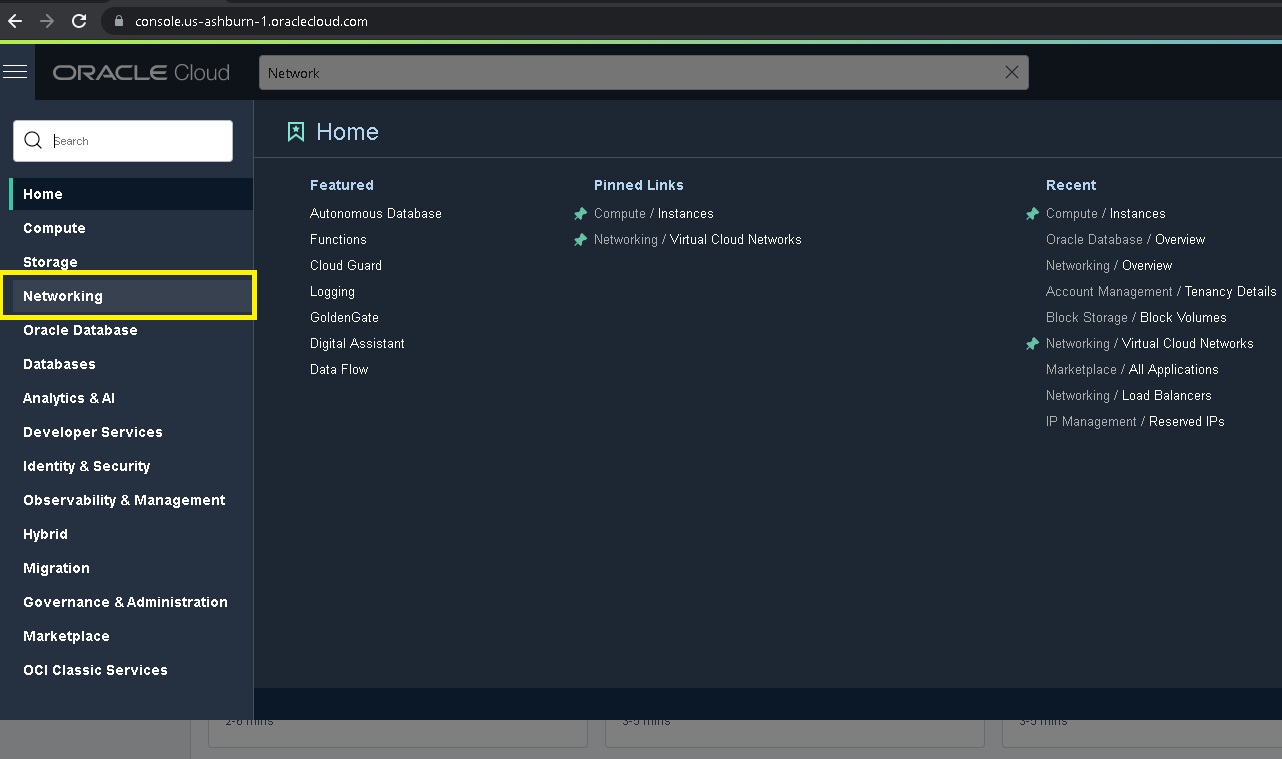Open Identity & Security category
The width and height of the screenshot is (1282, 759).
tap(86, 466)
